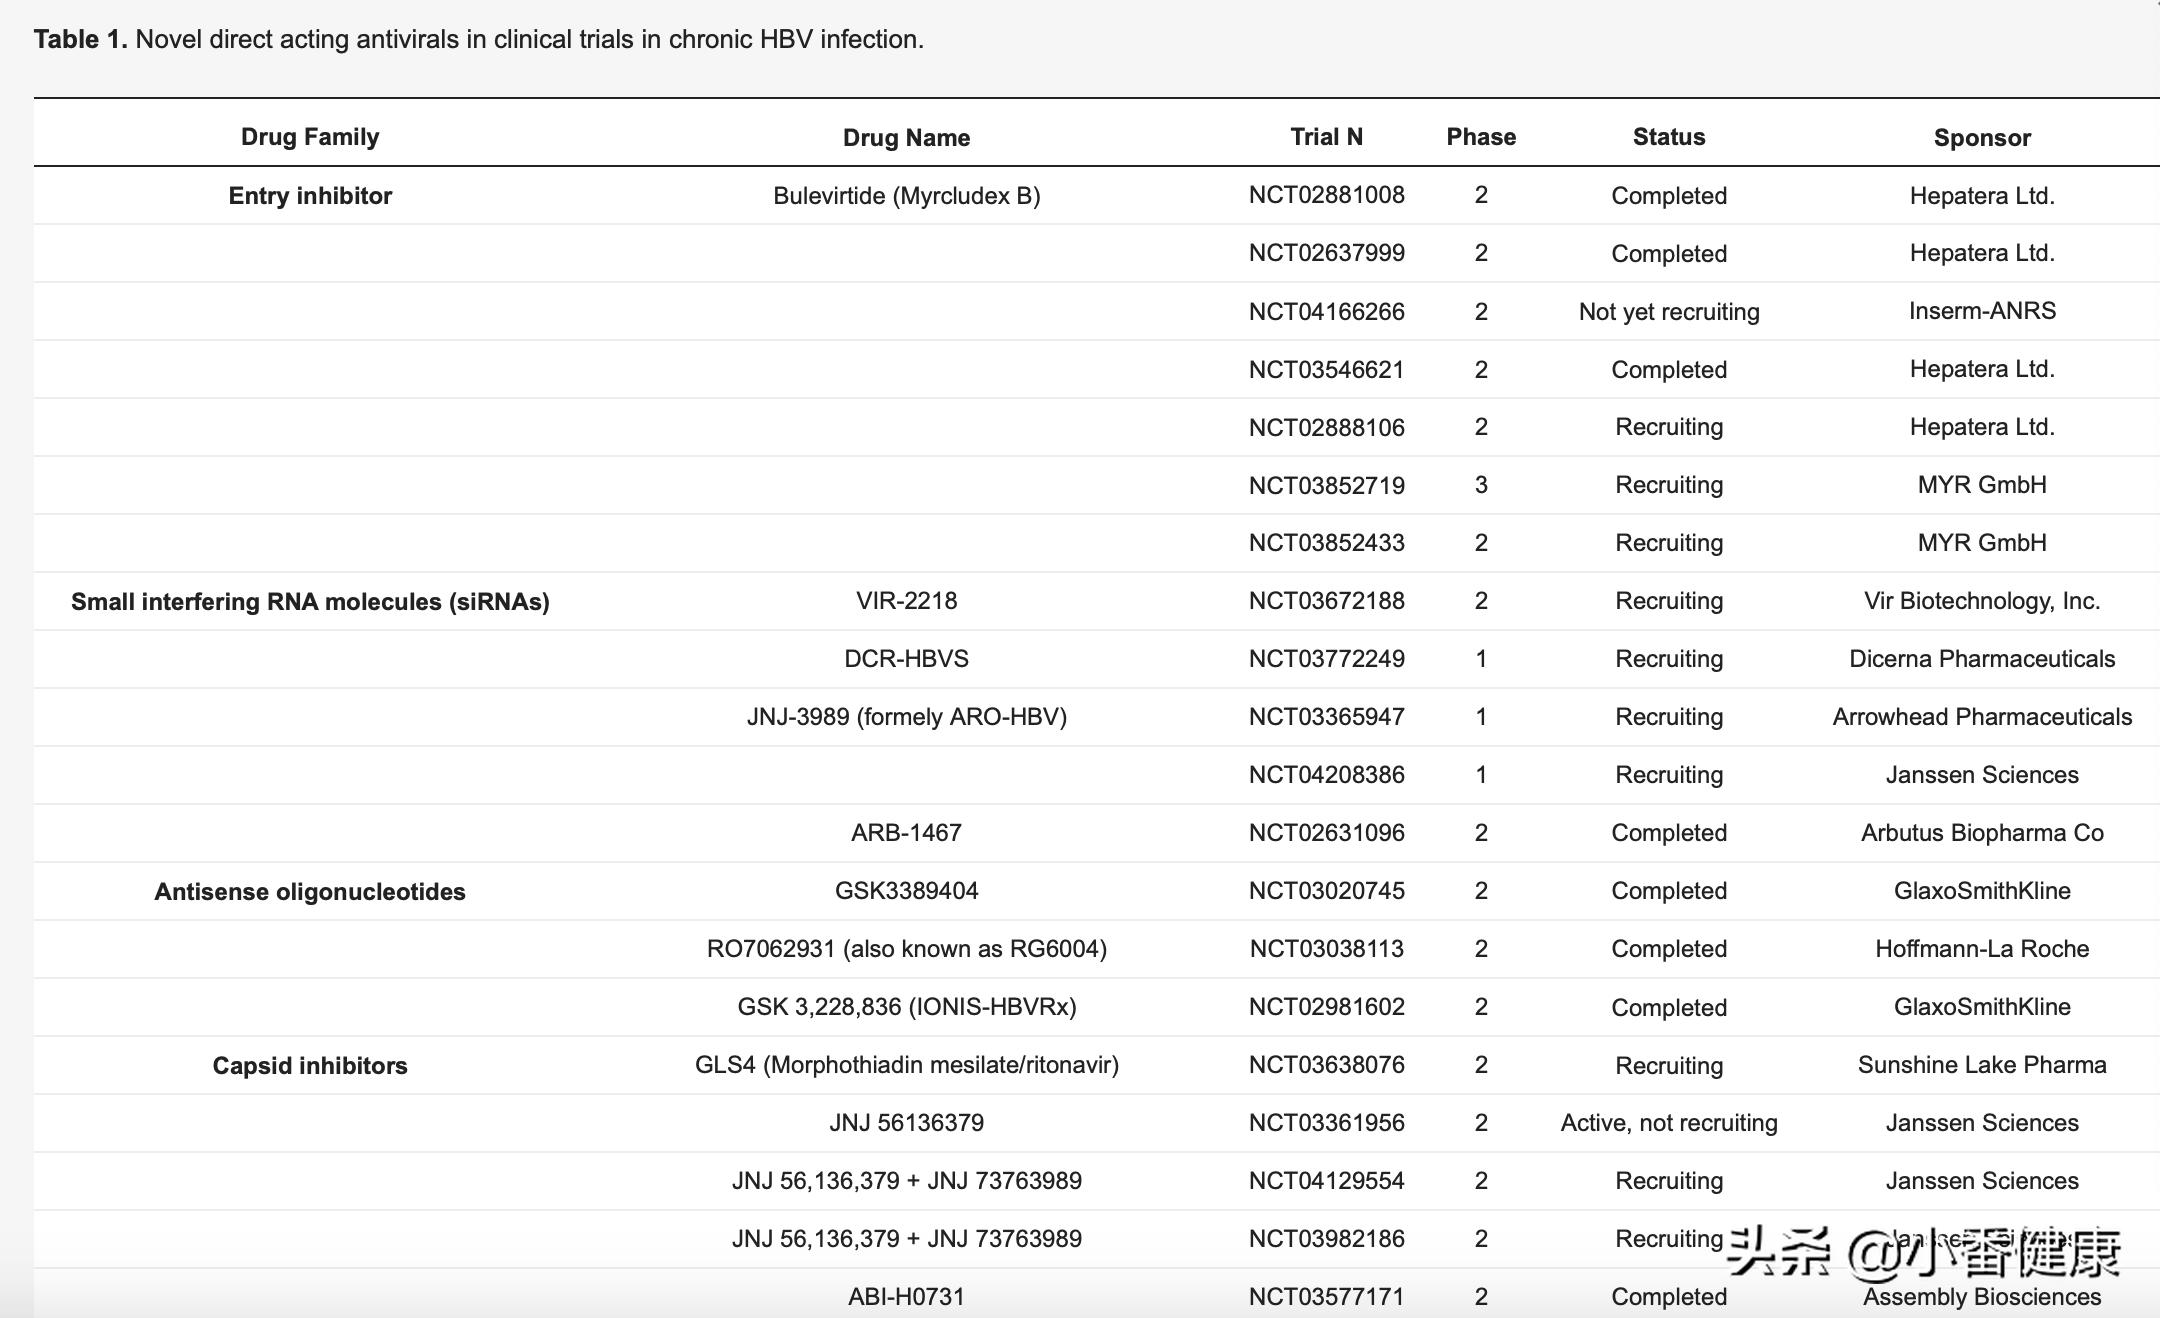Click the VIR-2218 drug name
Screen dimensions: 2160x1318
(906, 601)
